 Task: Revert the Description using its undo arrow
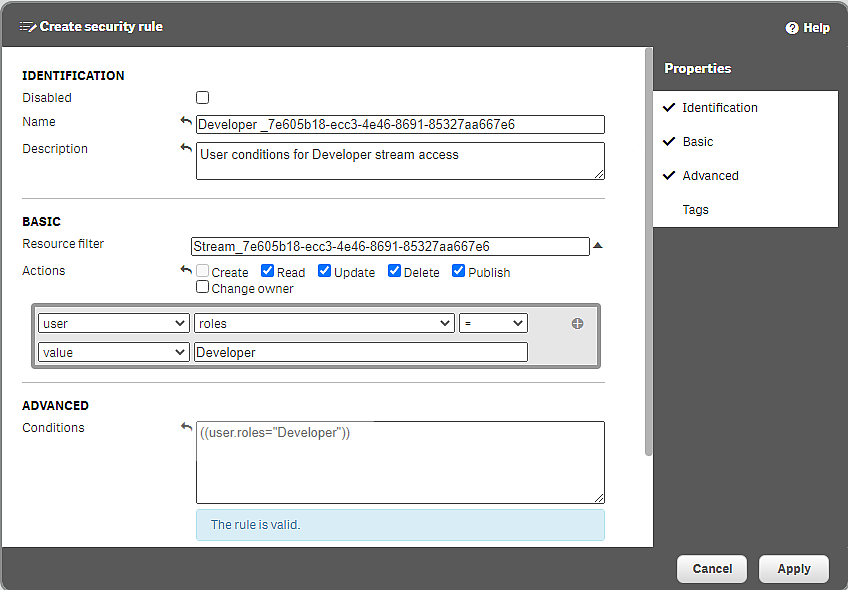[x=186, y=147]
